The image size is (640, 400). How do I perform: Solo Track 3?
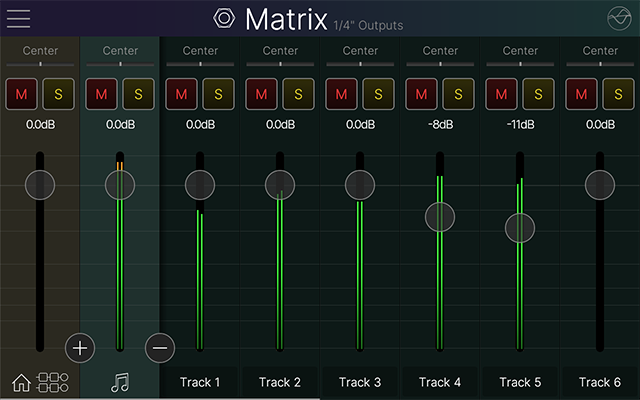379,94
